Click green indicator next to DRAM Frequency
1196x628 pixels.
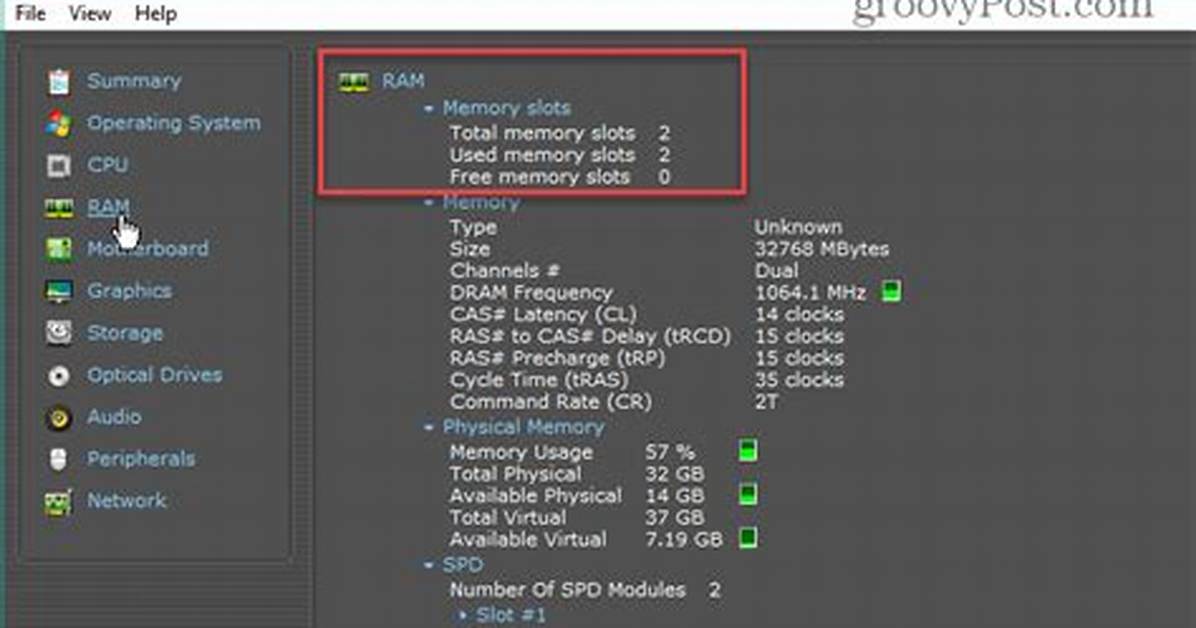tap(891, 291)
